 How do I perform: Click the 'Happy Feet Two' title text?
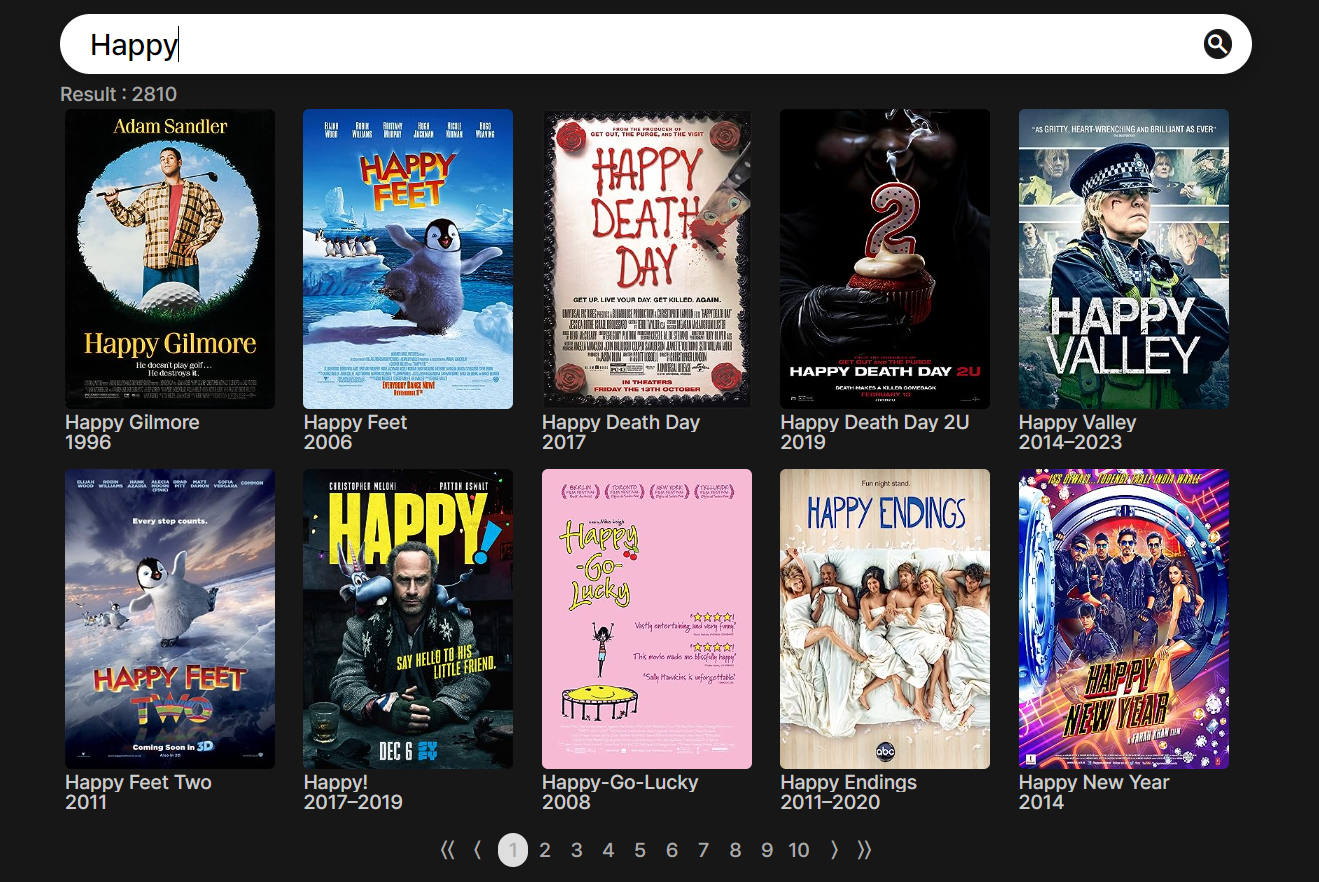click(x=138, y=782)
